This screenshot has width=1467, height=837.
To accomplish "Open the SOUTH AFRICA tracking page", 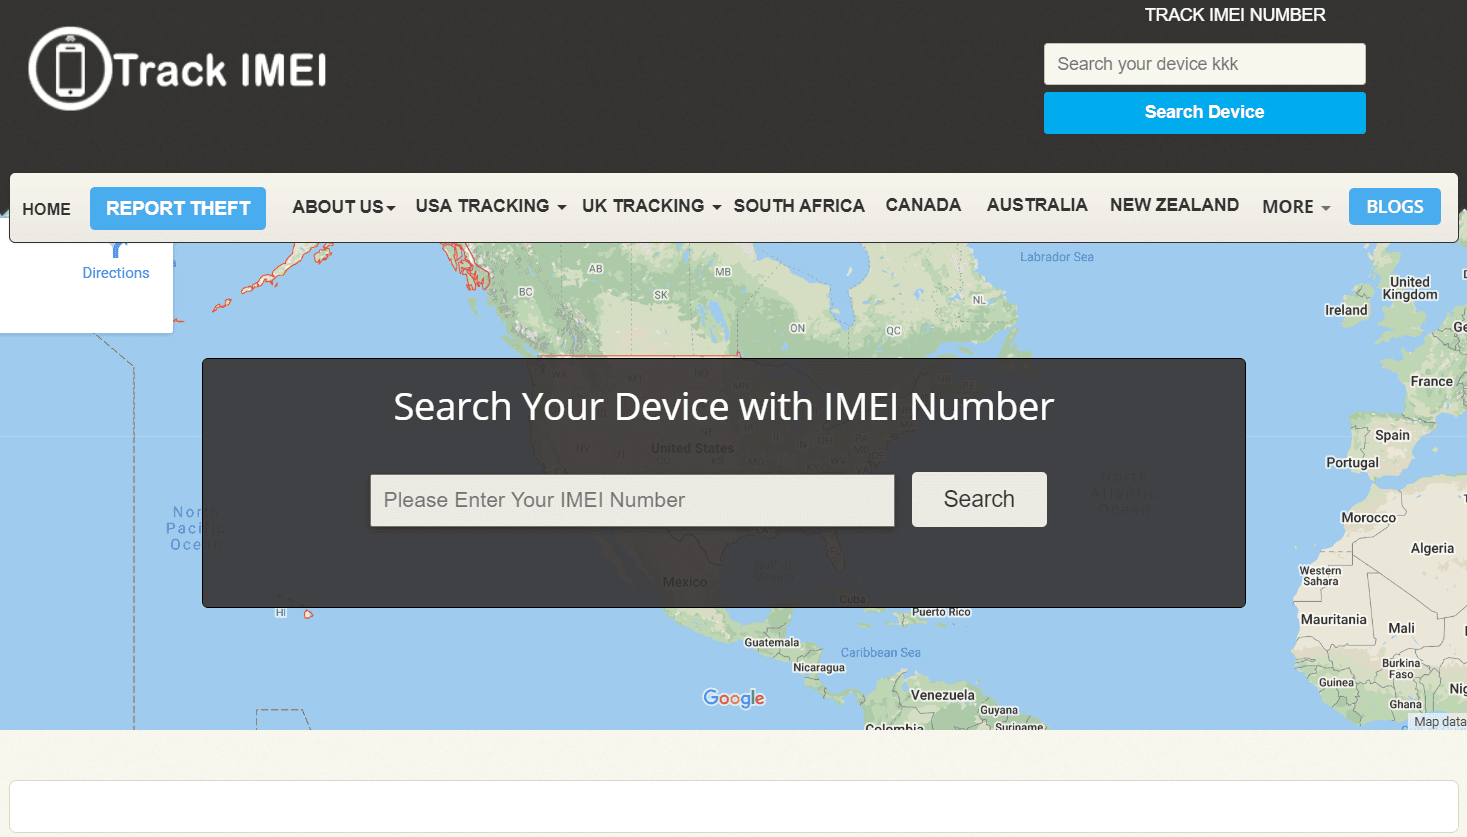I will [x=798, y=205].
